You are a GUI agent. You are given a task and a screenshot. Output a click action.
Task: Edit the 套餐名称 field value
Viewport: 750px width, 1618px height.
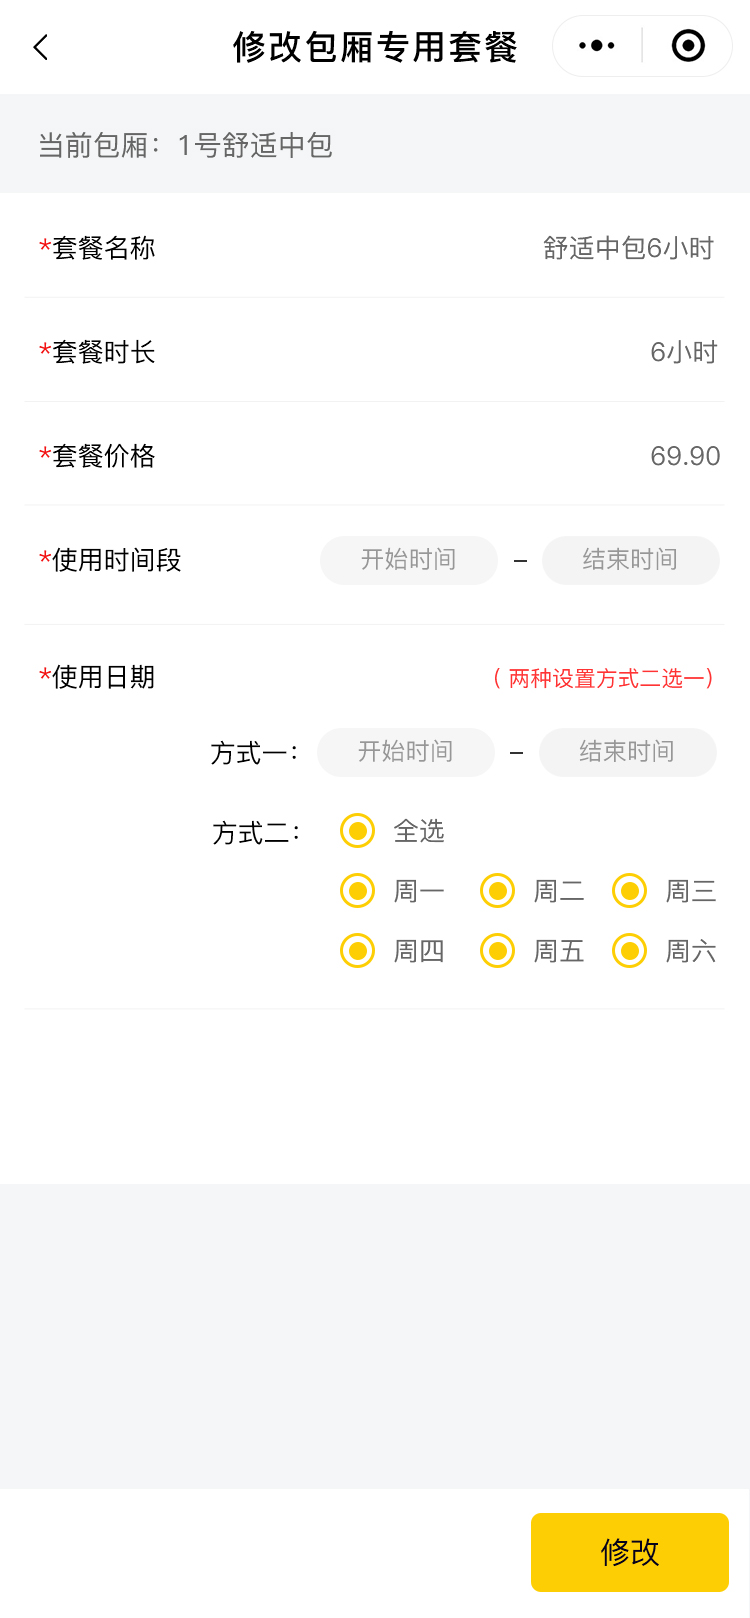click(628, 248)
